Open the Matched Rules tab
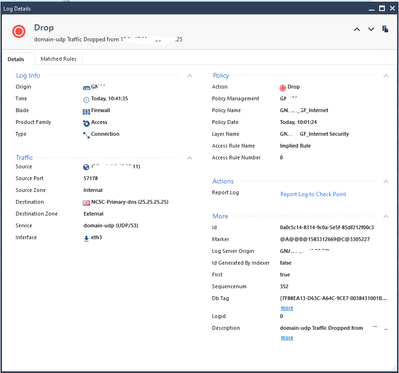This screenshot has height=373, width=399. pyautogui.click(x=58, y=59)
